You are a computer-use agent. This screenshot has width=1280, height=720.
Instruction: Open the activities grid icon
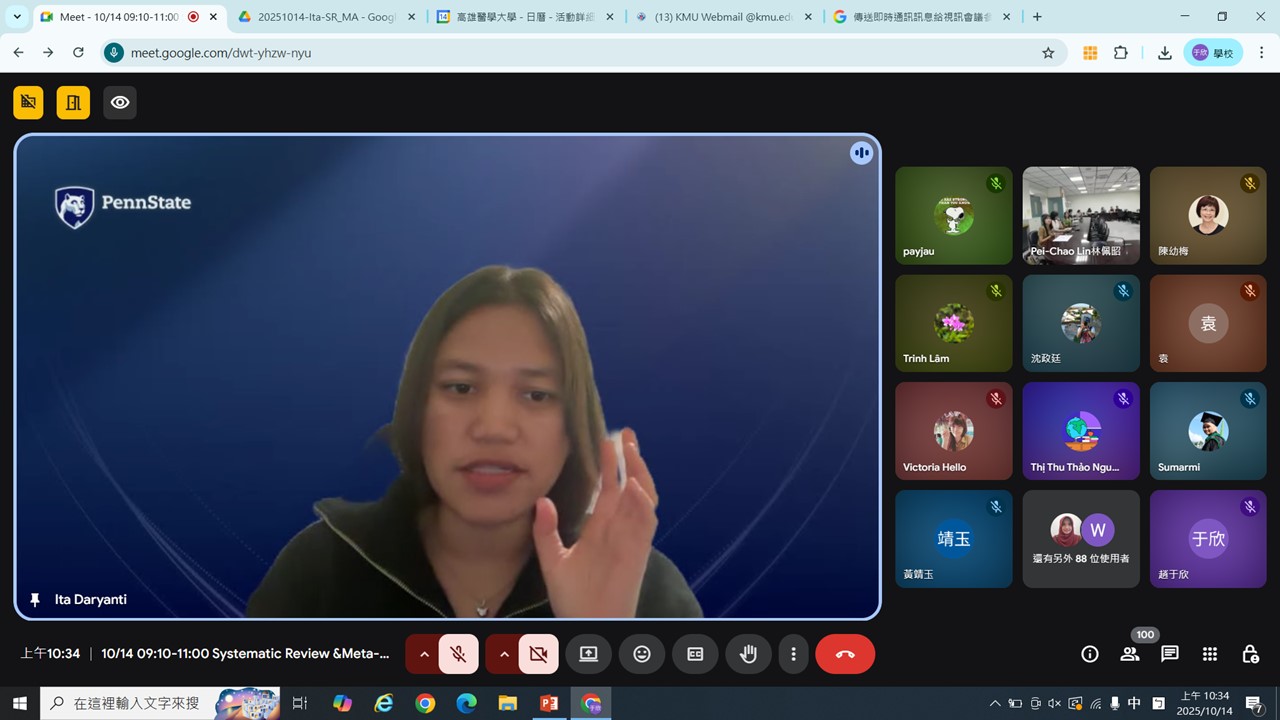point(1209,654)
